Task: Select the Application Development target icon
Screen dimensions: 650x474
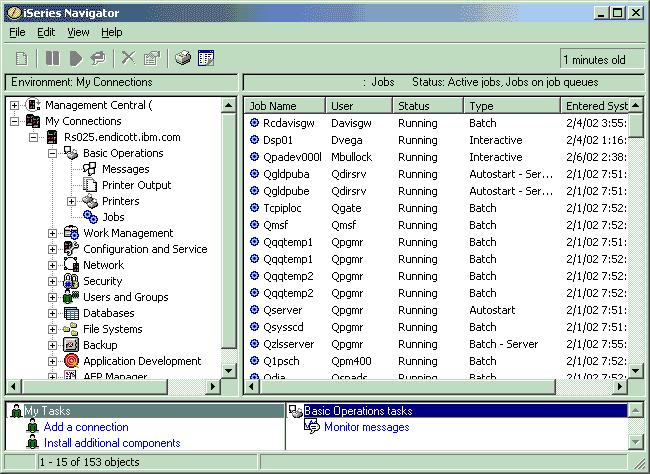Action: (x=71, y=361)
